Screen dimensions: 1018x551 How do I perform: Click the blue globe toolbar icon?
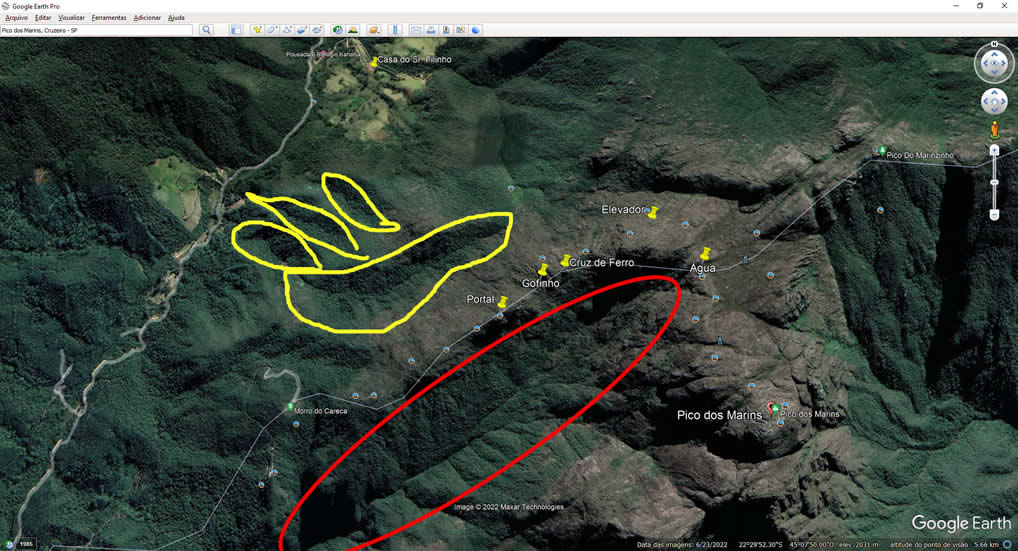[476, 30]
